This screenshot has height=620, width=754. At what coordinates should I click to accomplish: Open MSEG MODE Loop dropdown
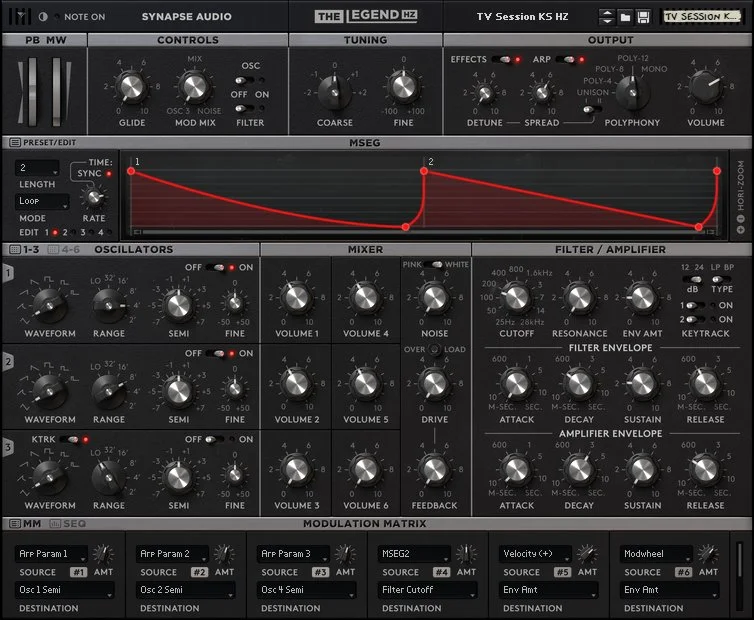coord(42,201)
